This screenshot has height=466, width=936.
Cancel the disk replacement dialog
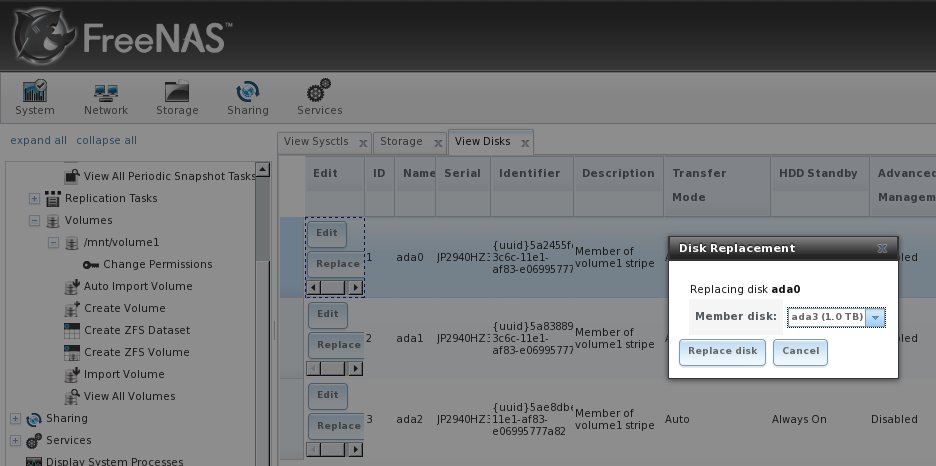click(800, 352)
